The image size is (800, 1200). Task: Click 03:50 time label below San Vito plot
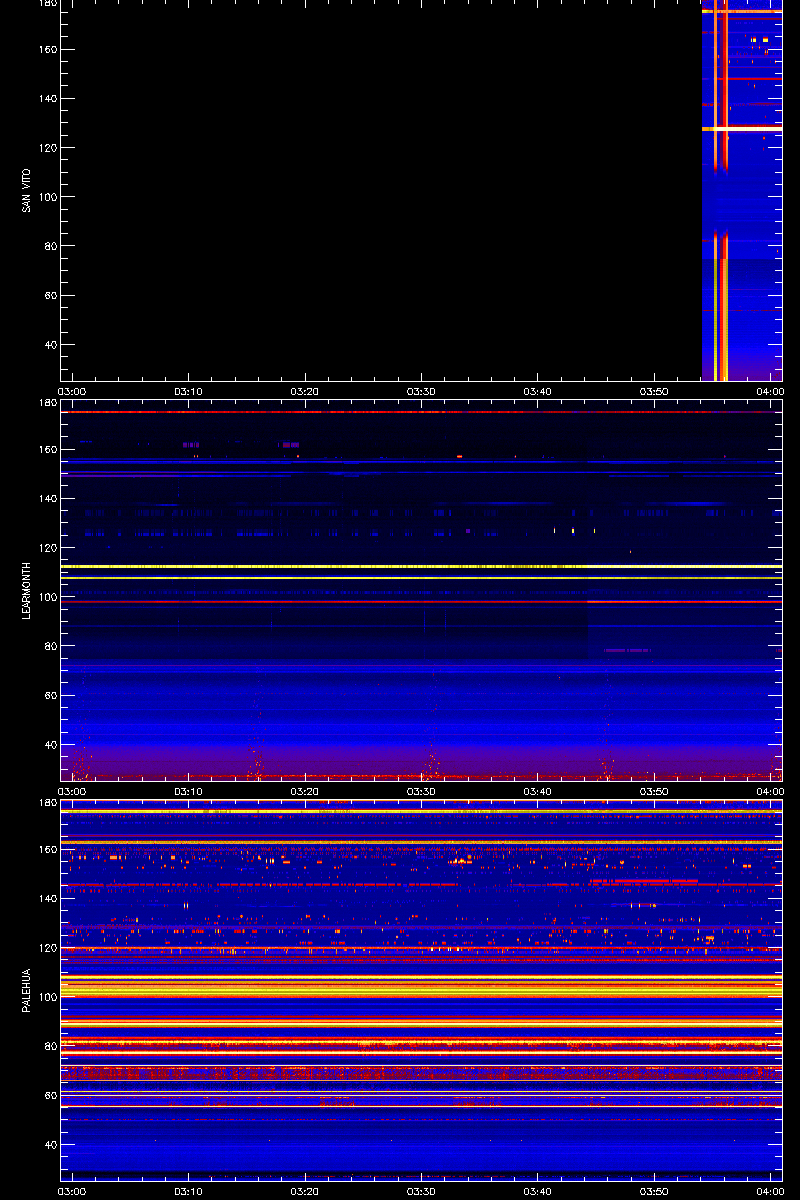point(654,392)
